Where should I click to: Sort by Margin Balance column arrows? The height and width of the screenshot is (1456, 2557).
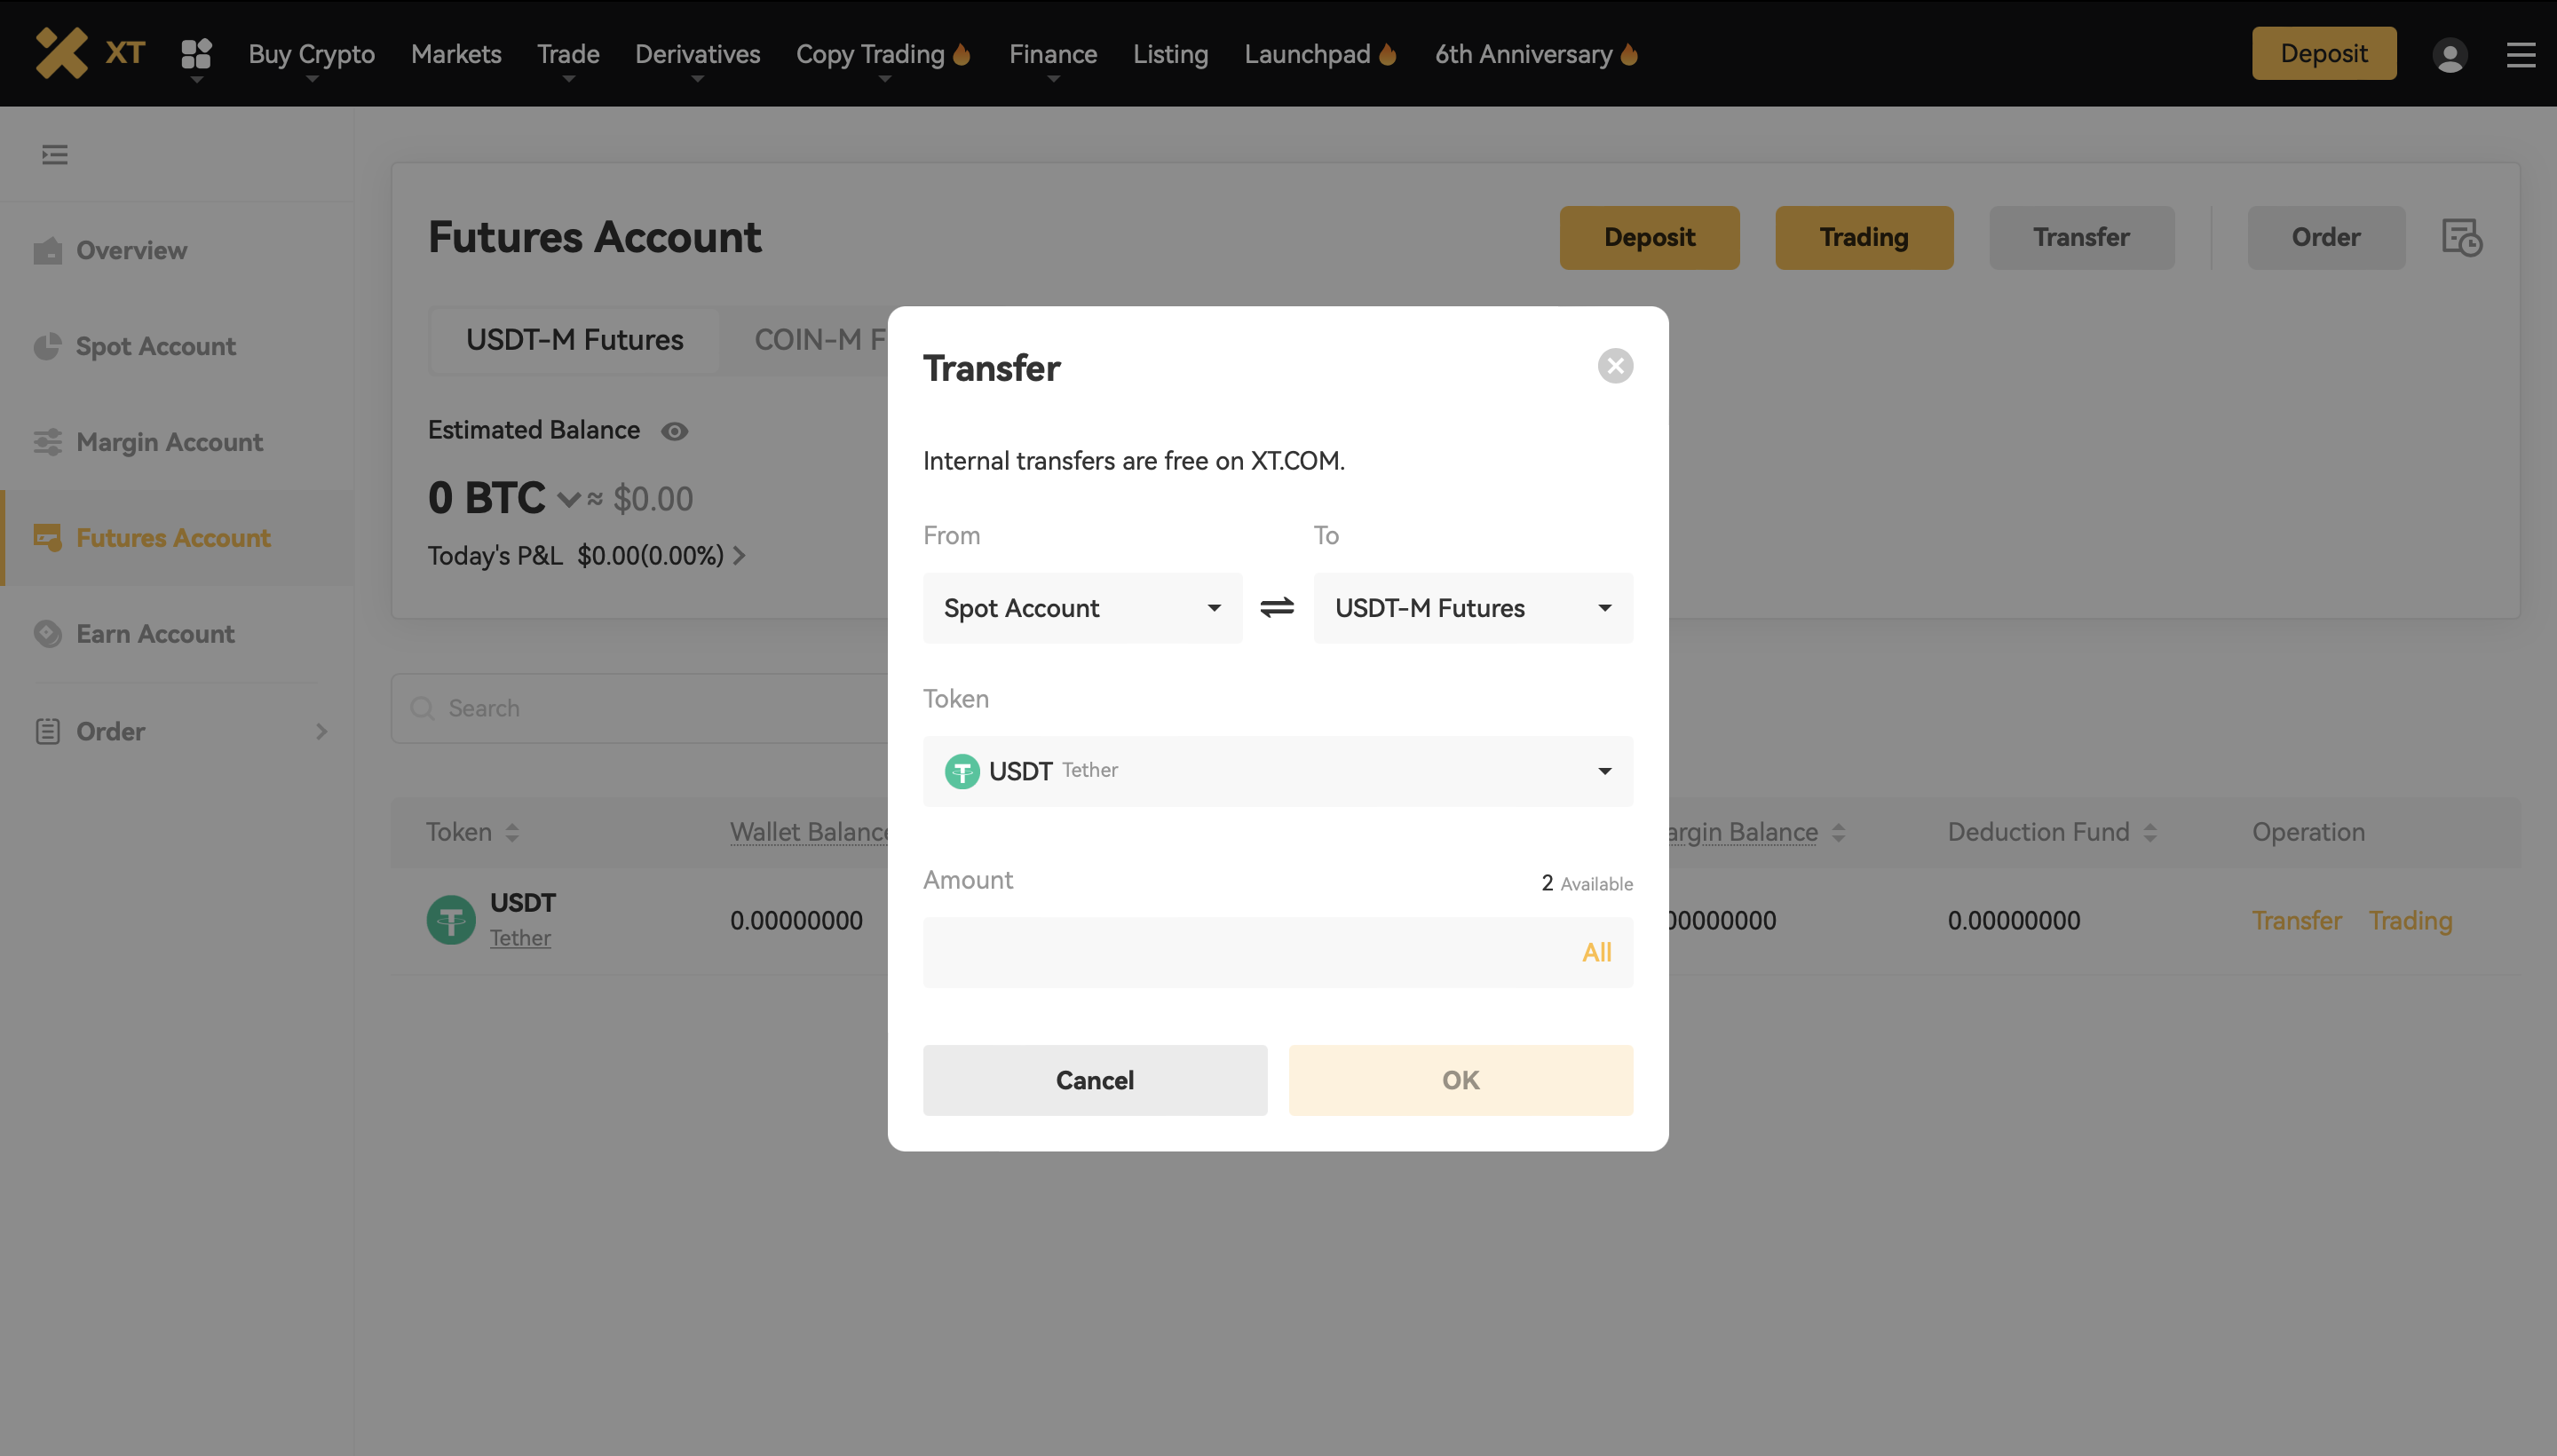[1838, 832]
